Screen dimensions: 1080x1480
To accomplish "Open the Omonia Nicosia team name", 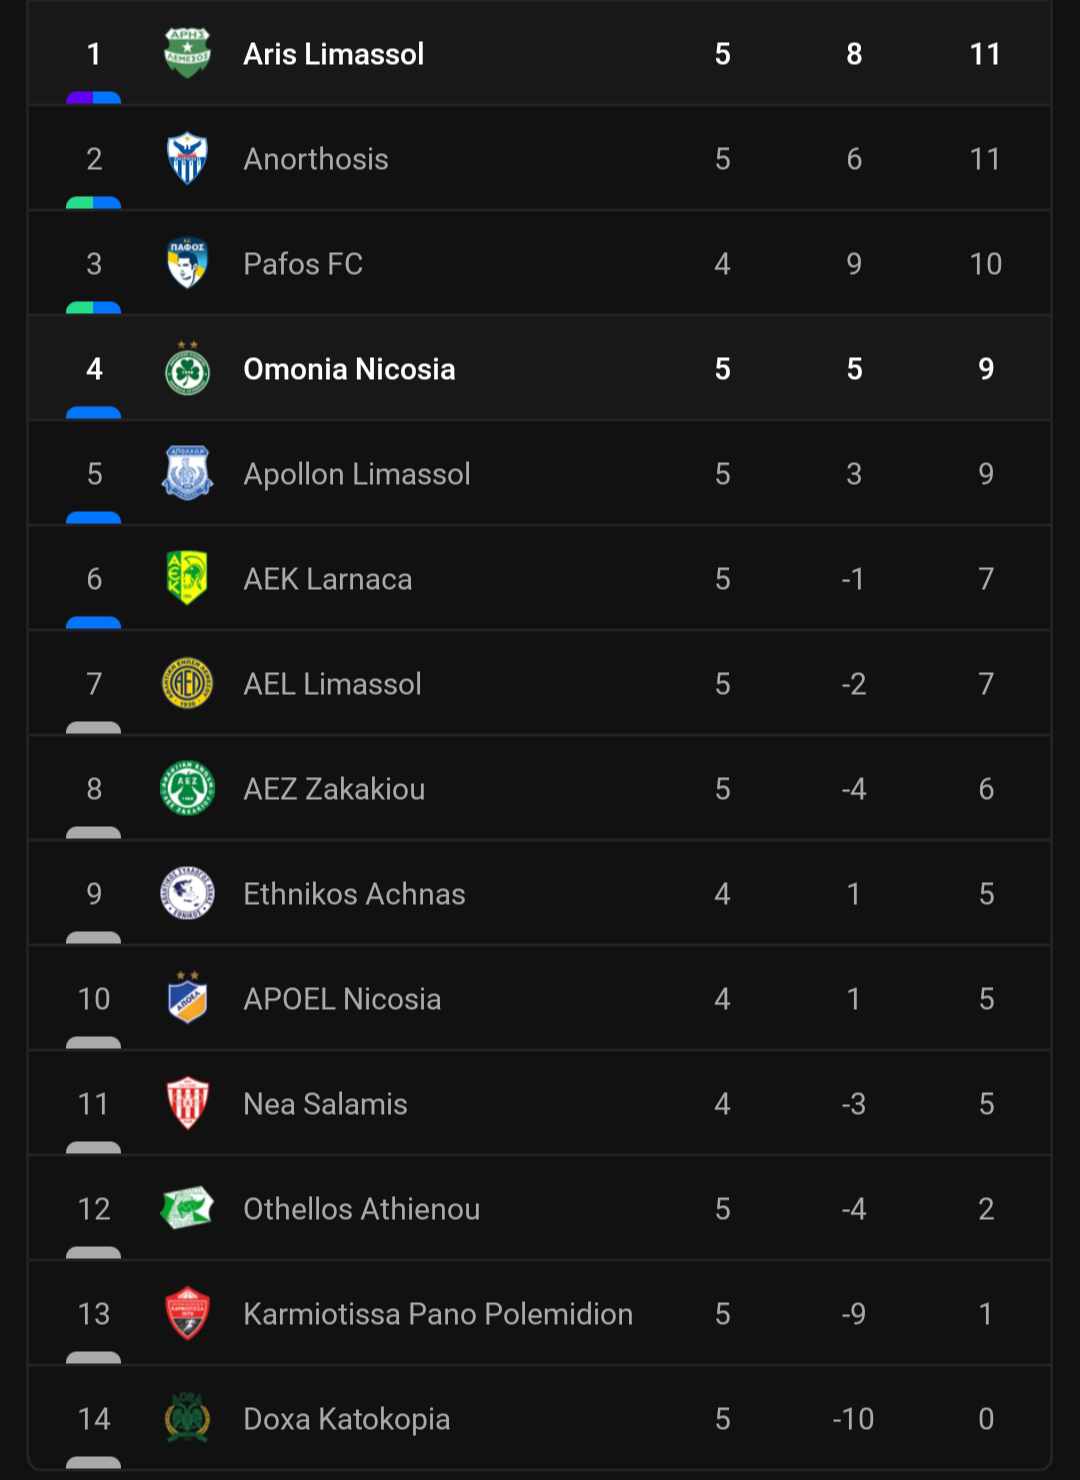I will point(349,369).
